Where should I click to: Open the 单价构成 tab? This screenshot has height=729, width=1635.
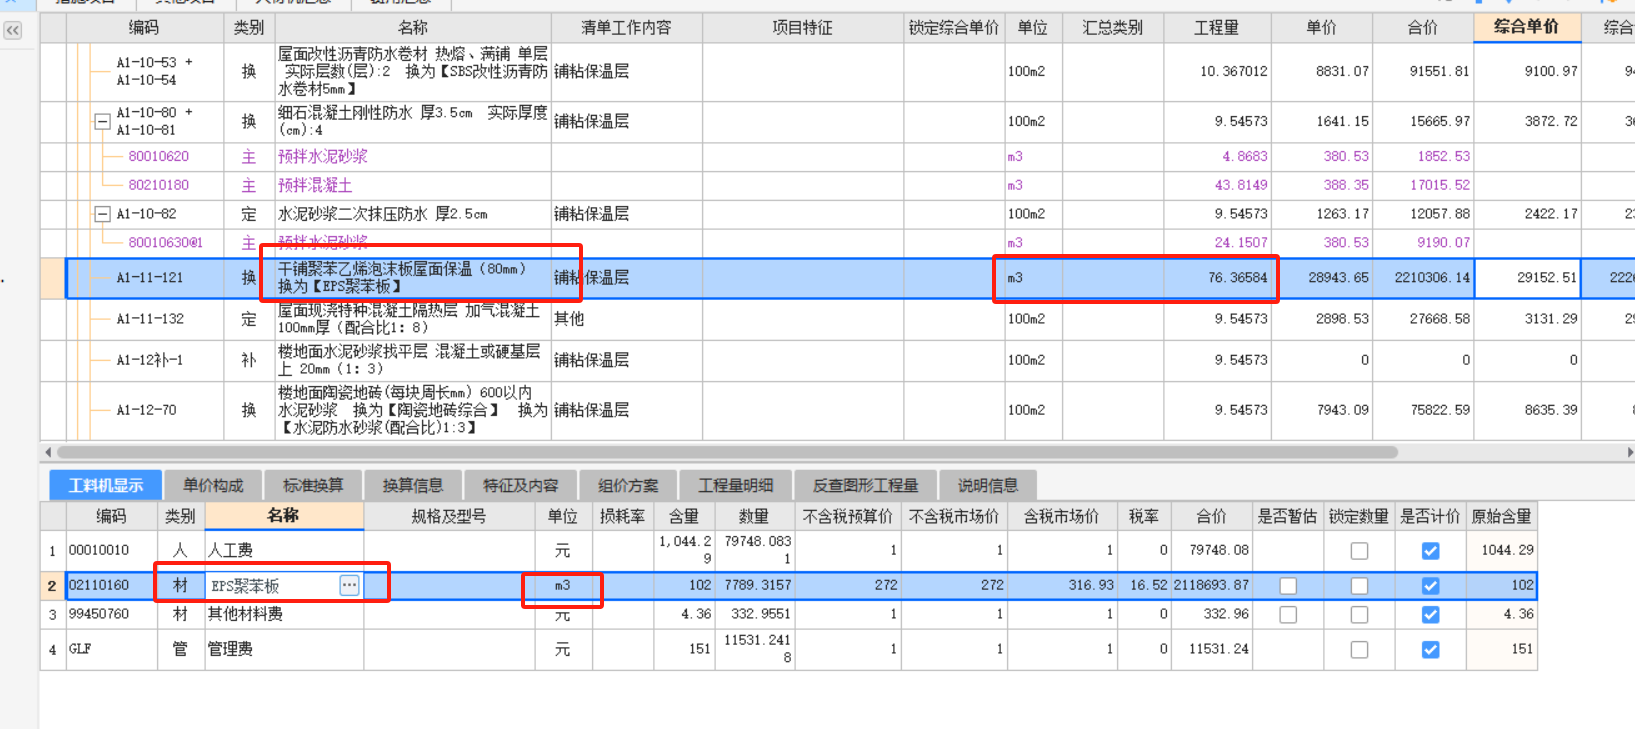pos(213,485)
